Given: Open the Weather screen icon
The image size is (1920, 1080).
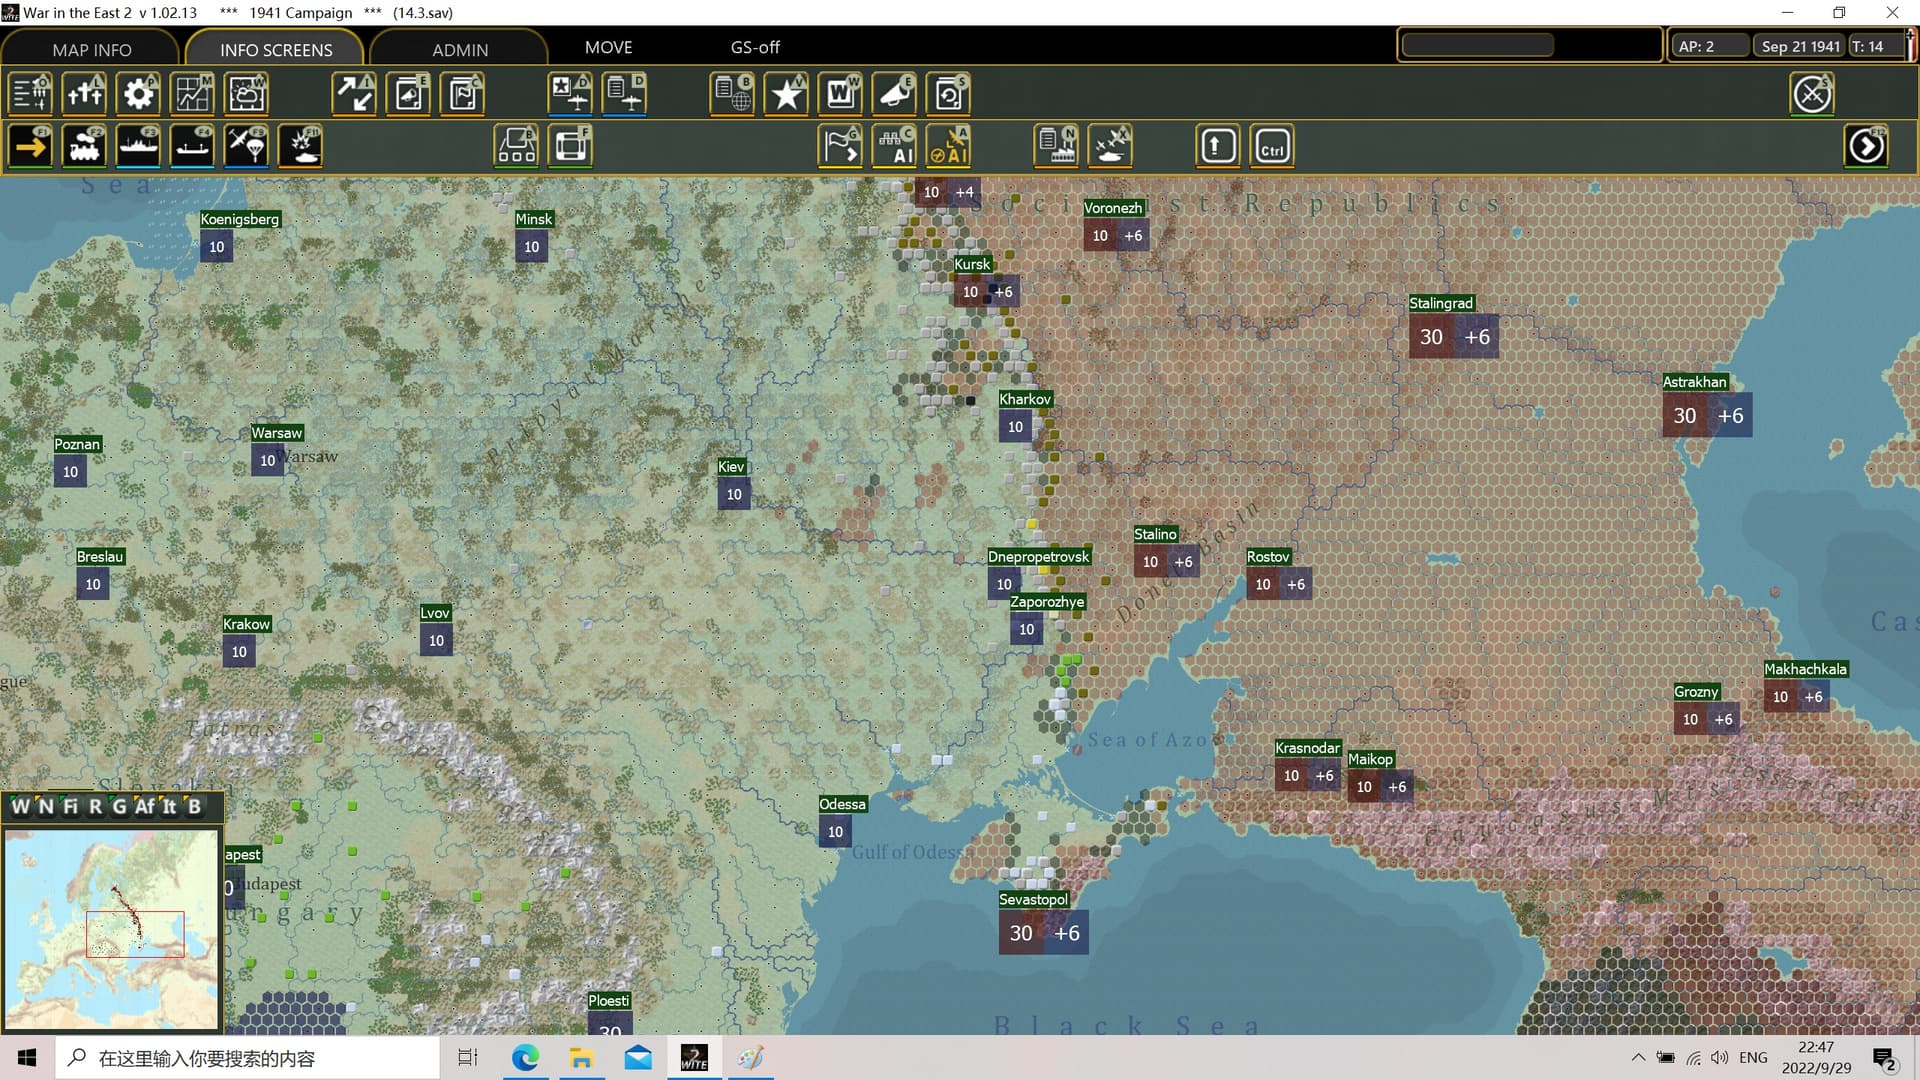Looking at the screenshot, I should [246, 94].
